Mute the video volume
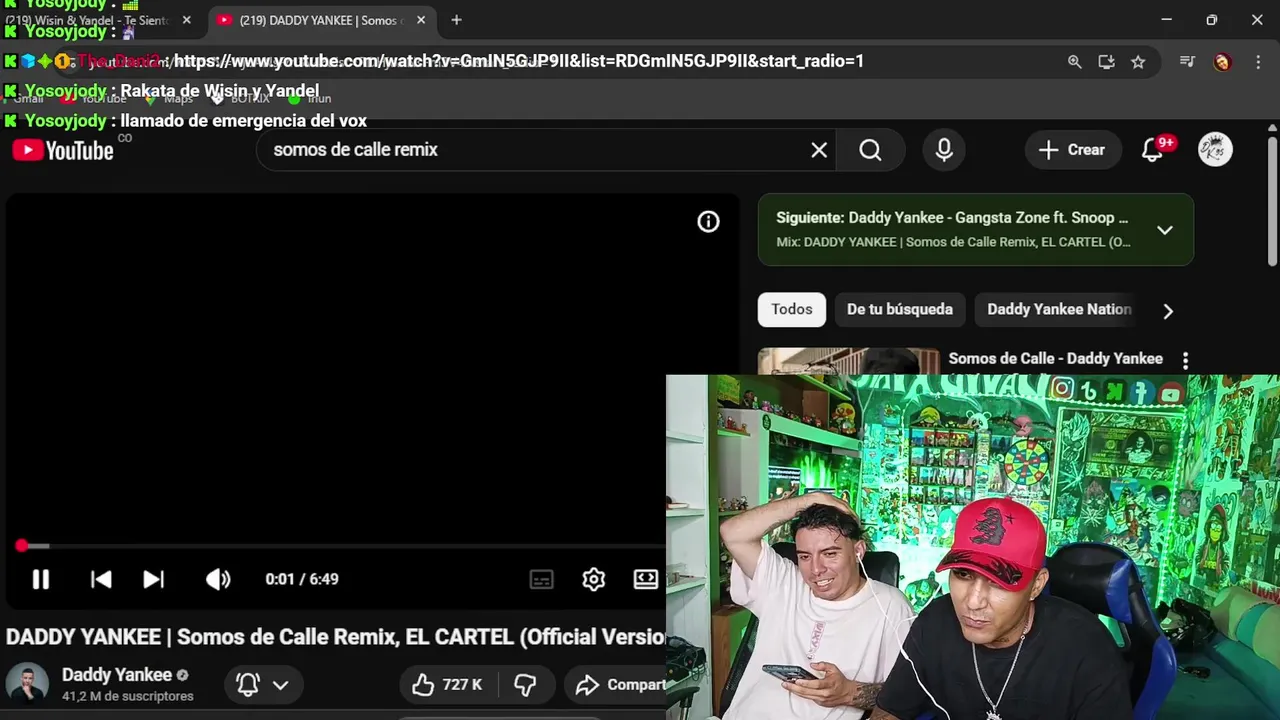 pos(218,579)
